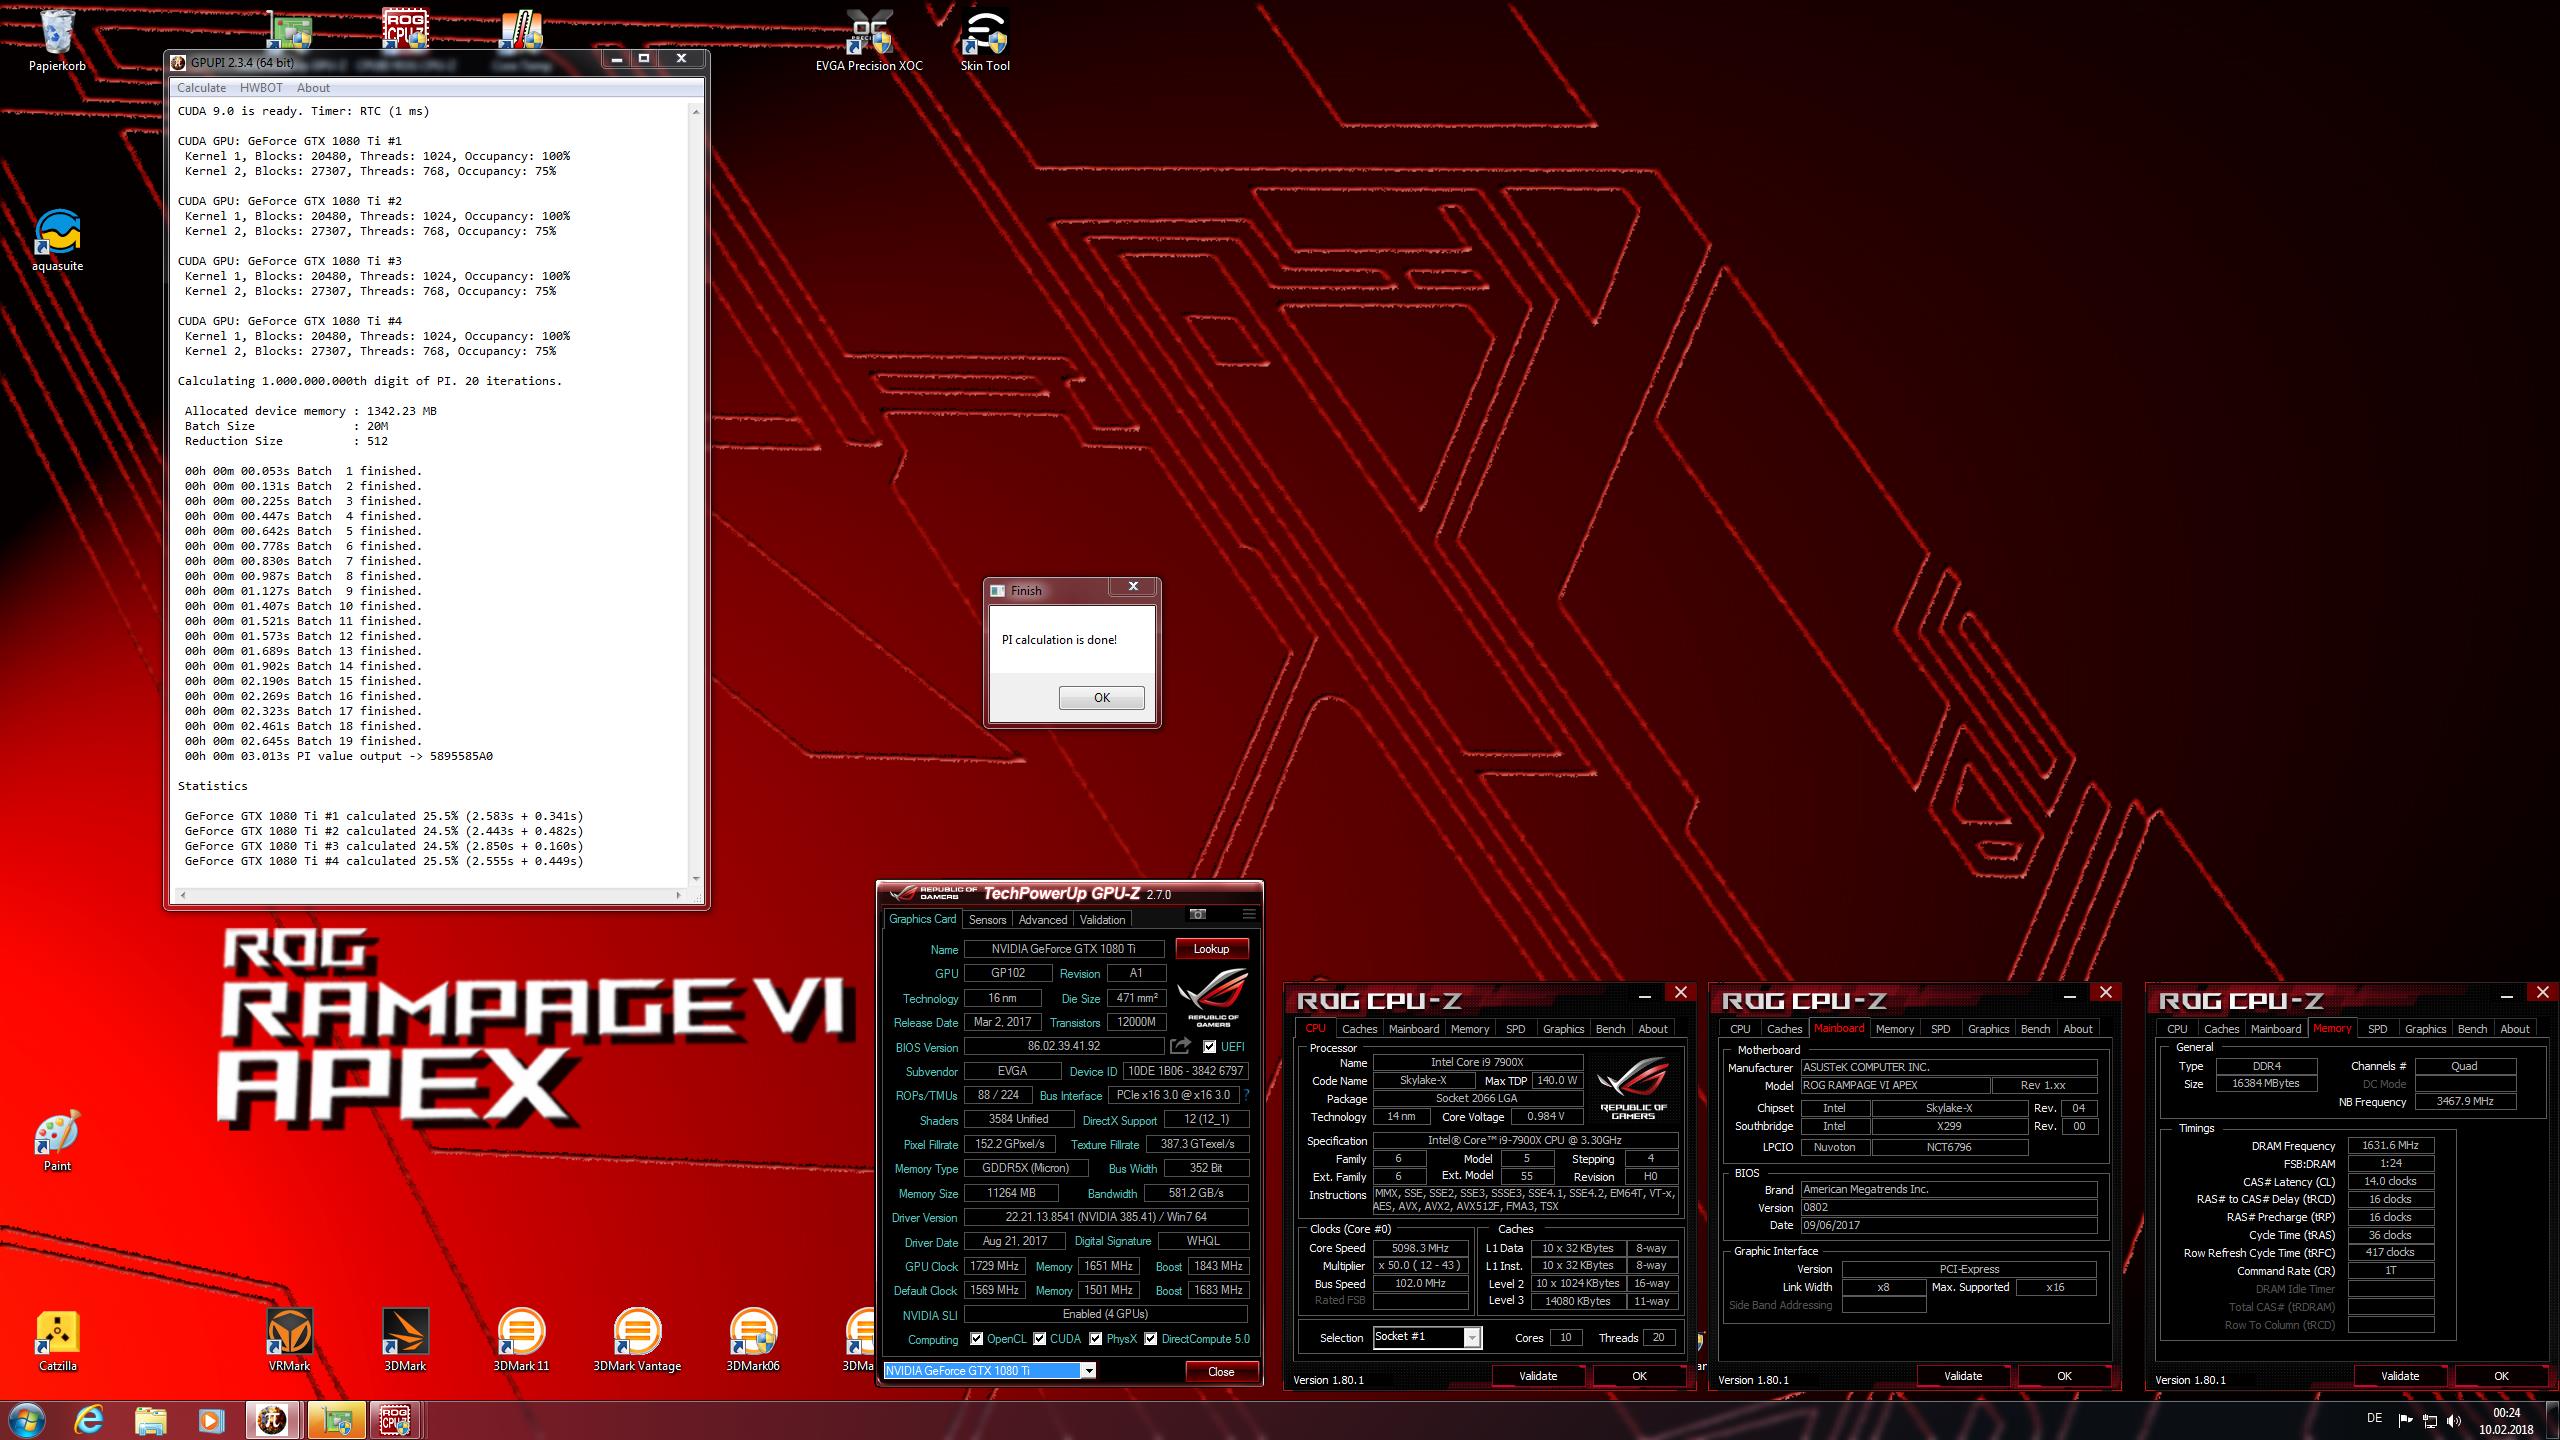The image size is (2560, 1440).
Task: Open the 3DMark desktop shortcut
Action: tap(405, 1341)
